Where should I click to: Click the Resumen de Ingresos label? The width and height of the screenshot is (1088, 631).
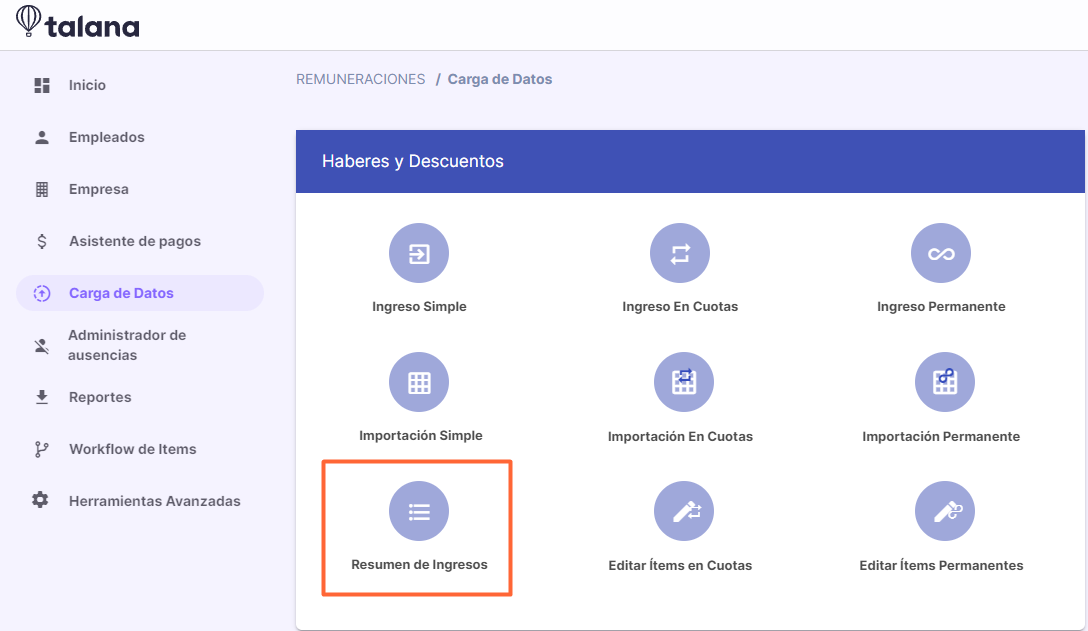pyautogui.click(x=419, y=565)
